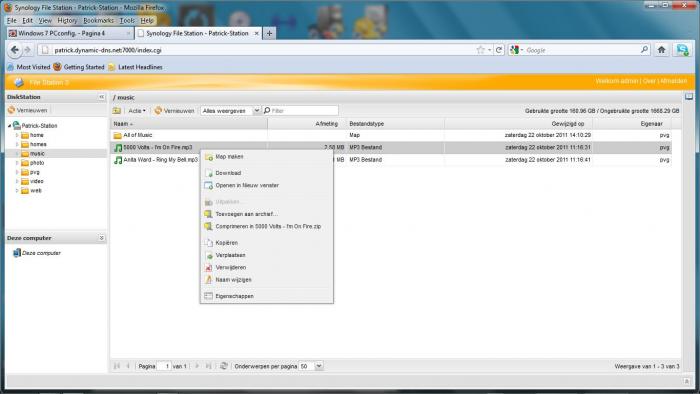Sort by the Gewijzigd op column header
The height and width of the screenshot is (394, 700).
tap(518, 124)
